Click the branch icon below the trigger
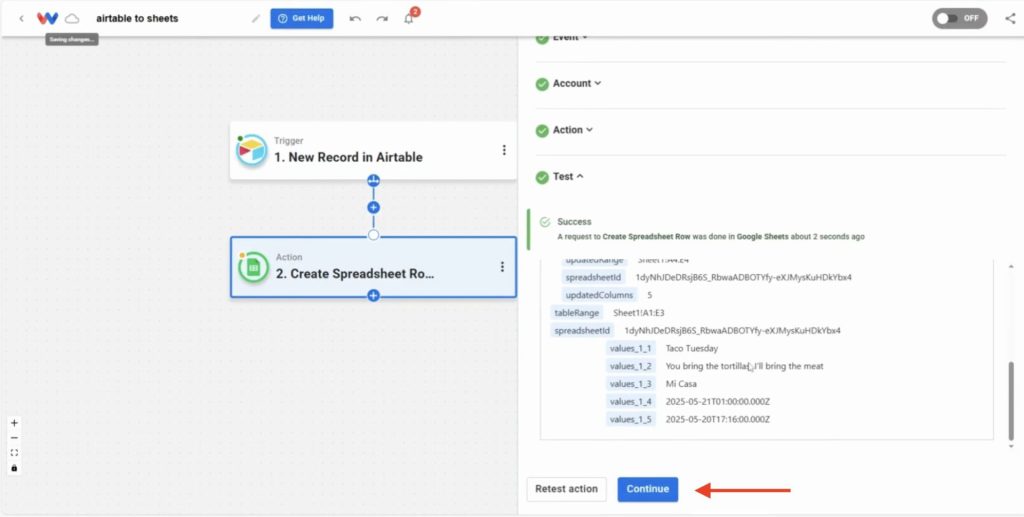1024x517 pixels. pos(374,180)
